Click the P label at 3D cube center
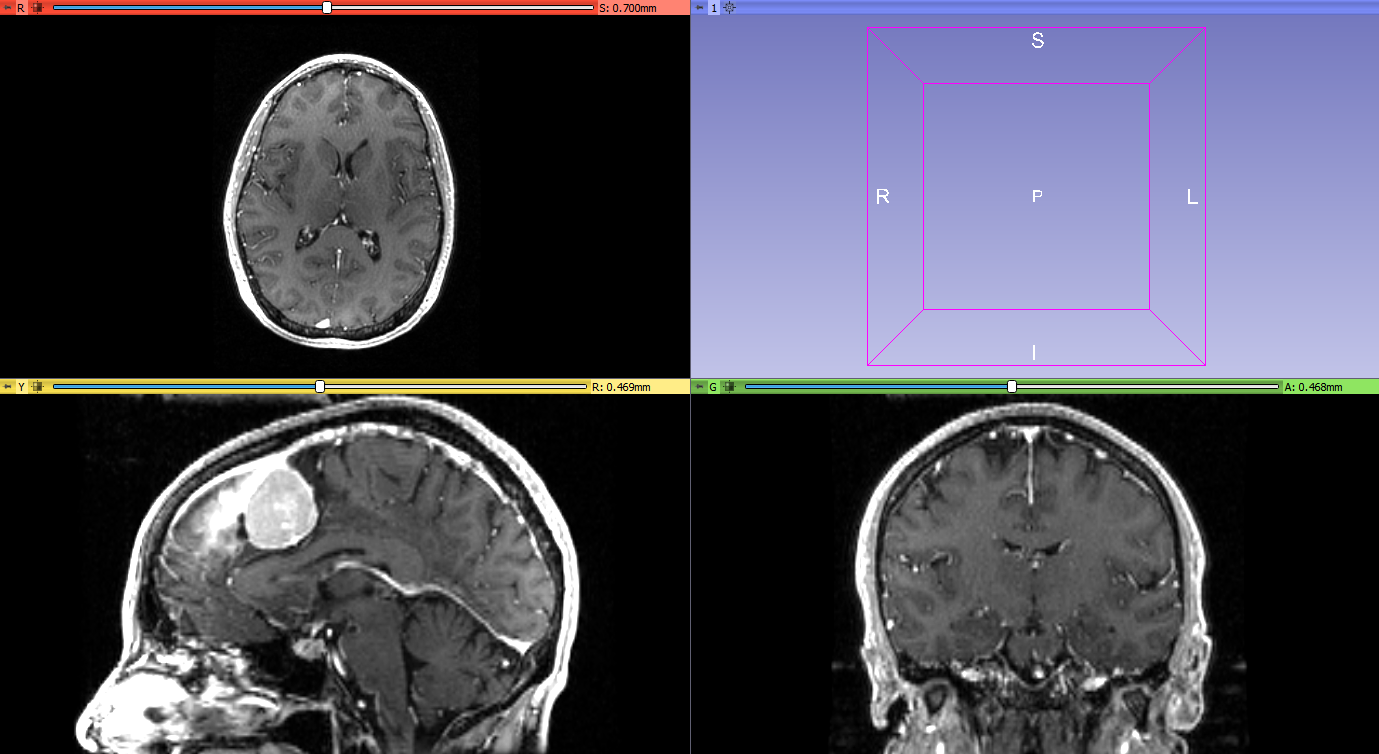Viewport: 1379px width, 754px height. click(1037, 196)
